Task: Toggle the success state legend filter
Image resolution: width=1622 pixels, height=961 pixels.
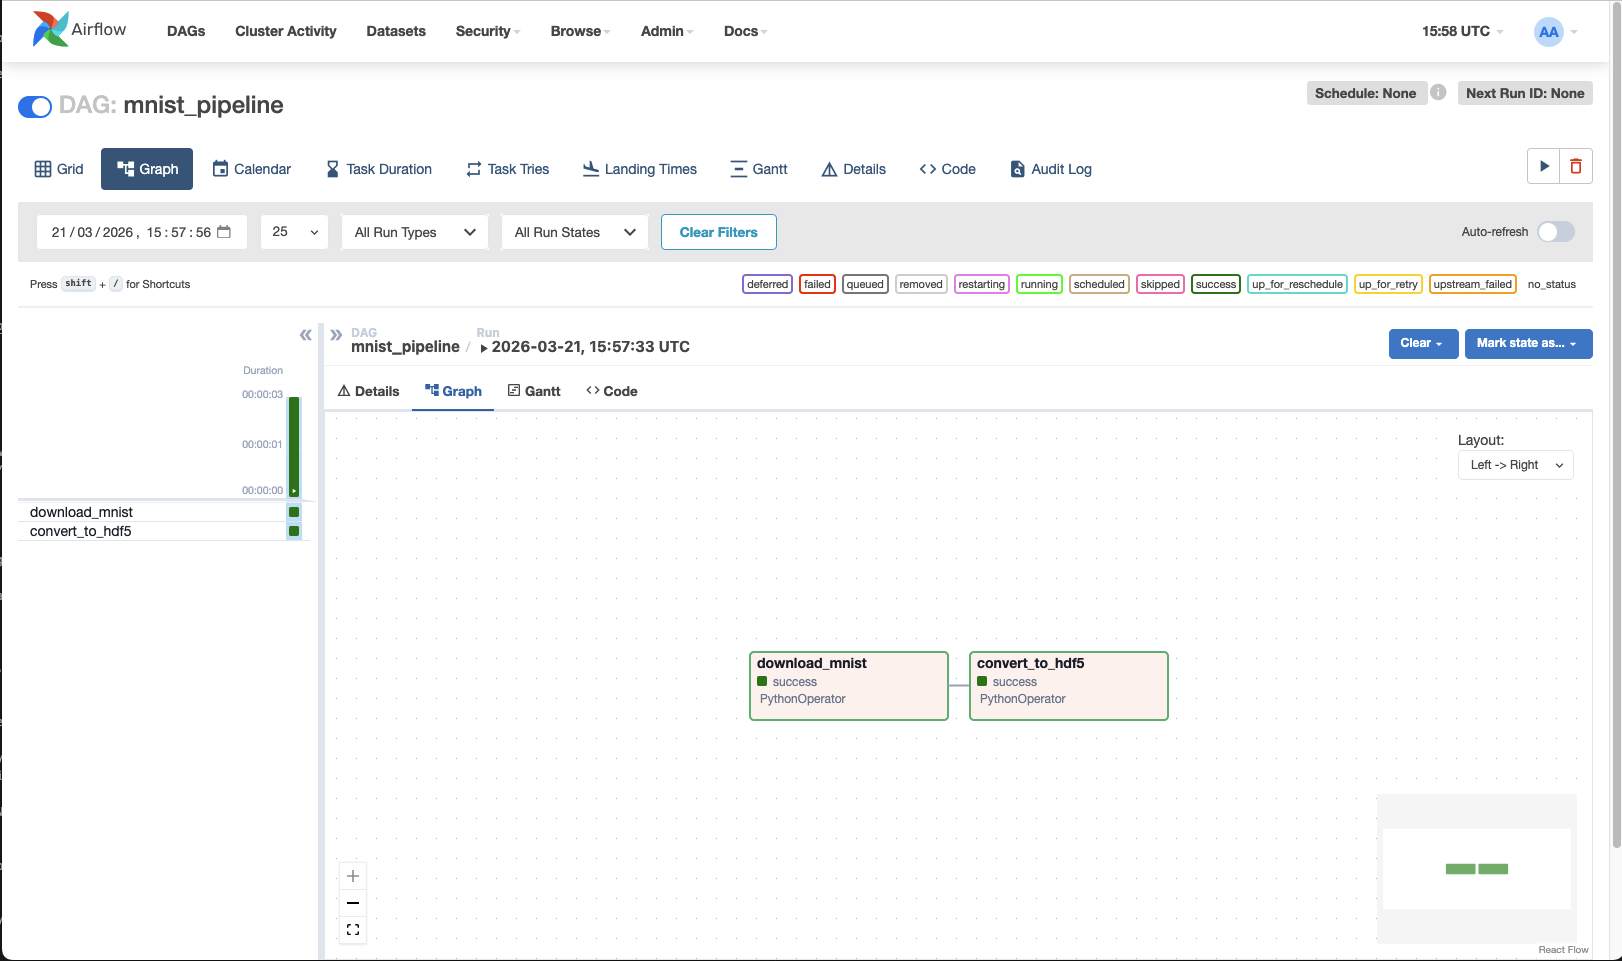Action: pyautogui.click(x=1215, y=284)
